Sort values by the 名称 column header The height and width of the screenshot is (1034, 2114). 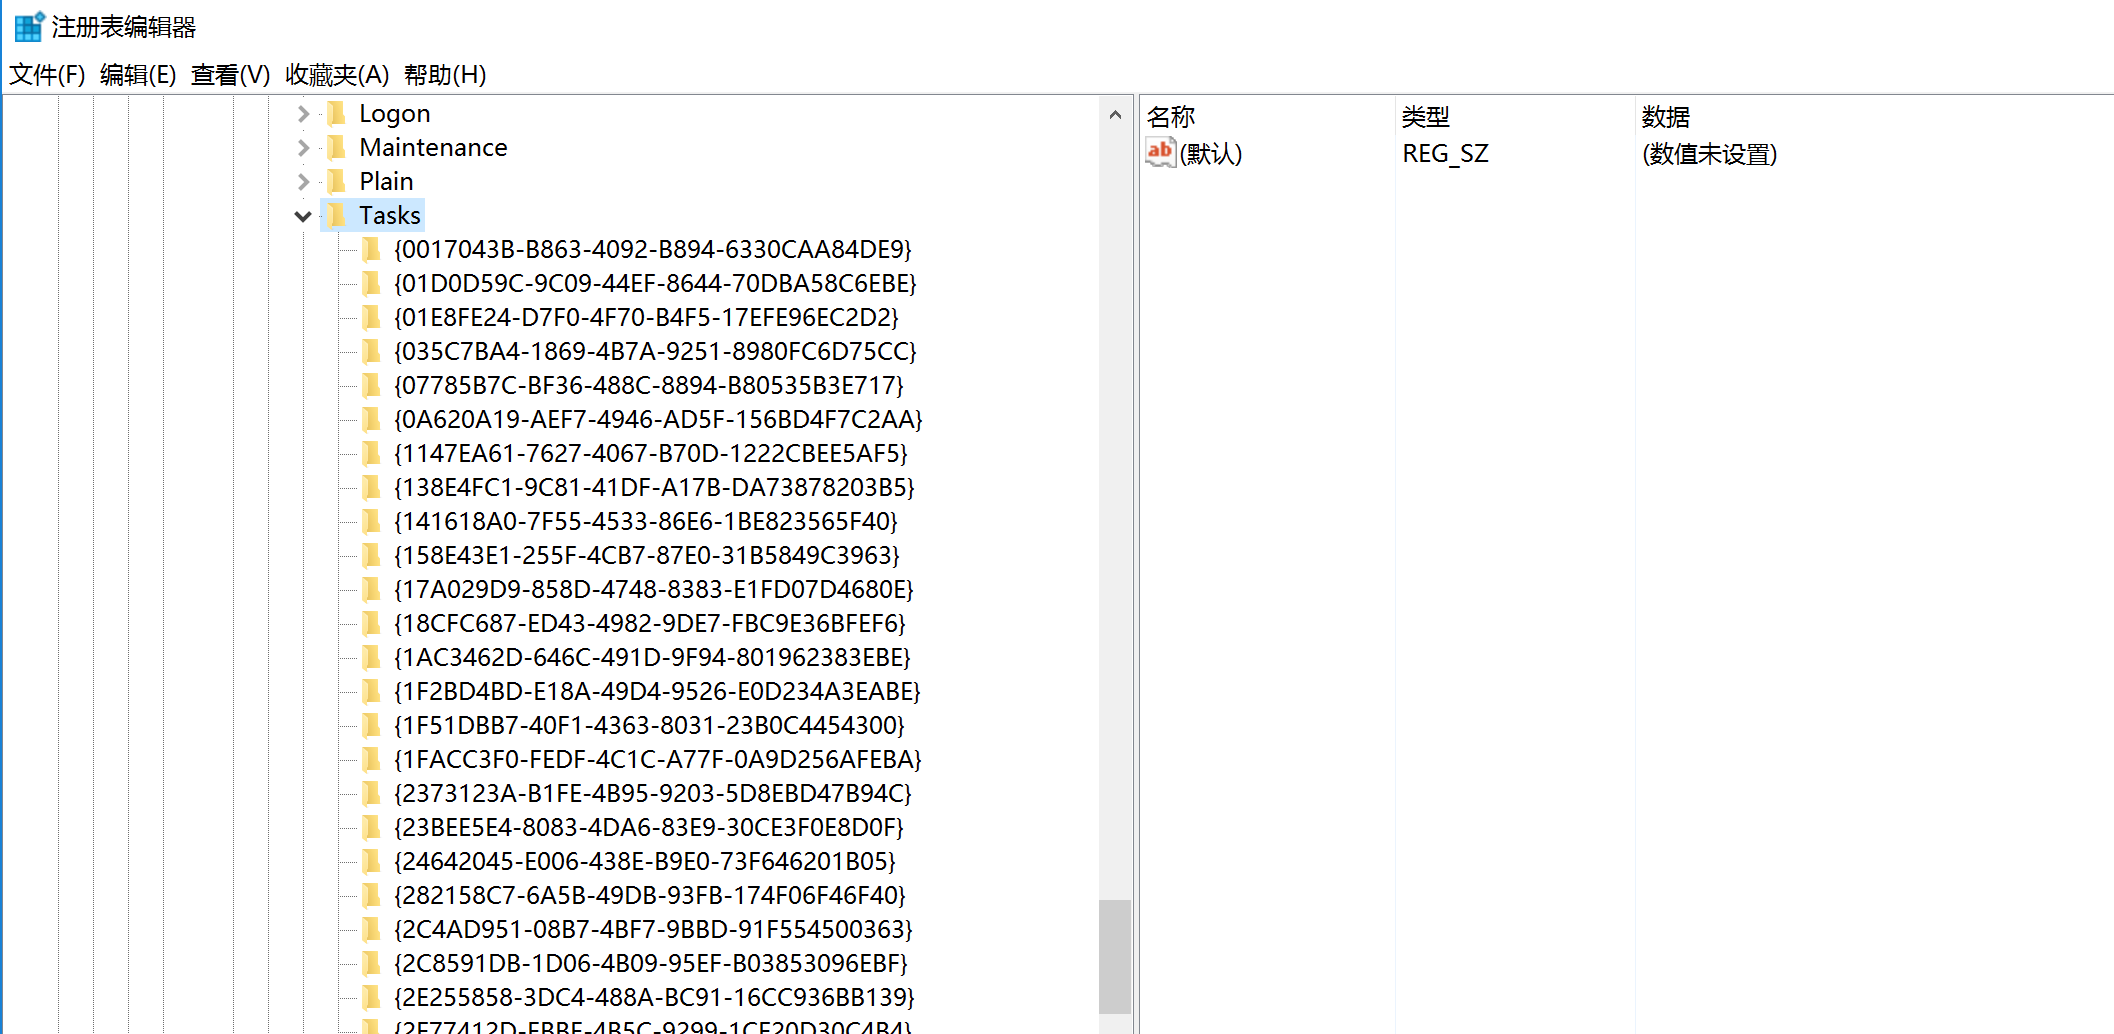(1171, 117)
